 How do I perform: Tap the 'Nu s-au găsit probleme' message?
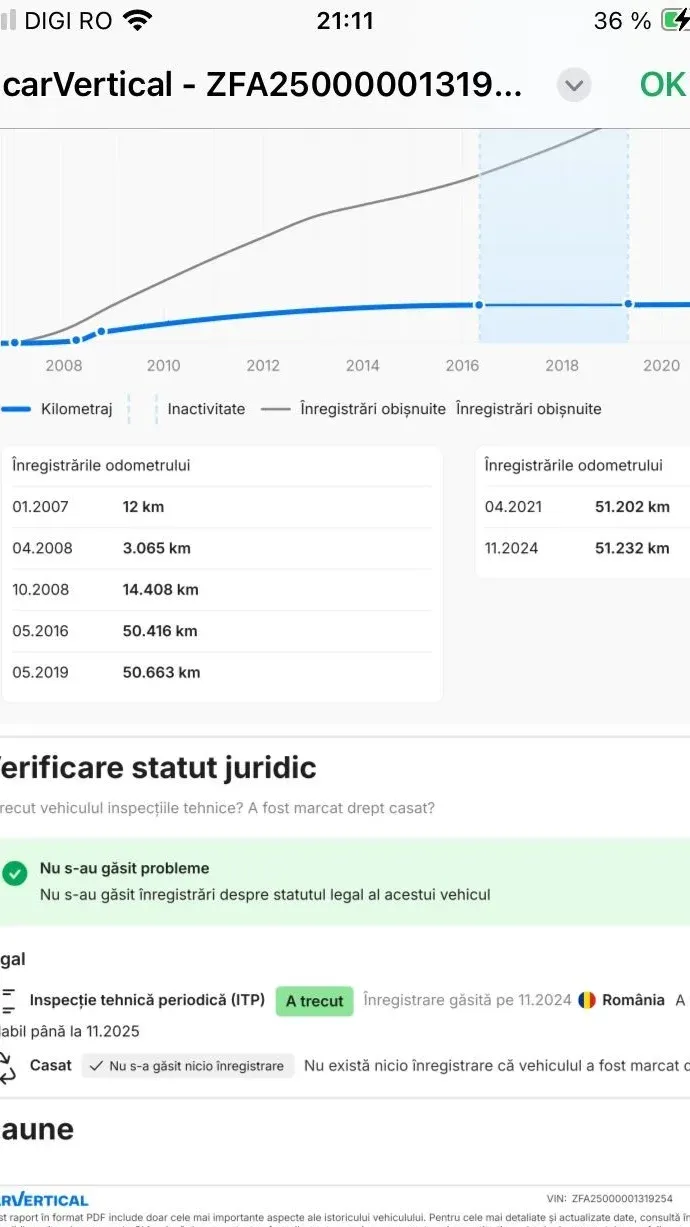[x=125, y=868]
